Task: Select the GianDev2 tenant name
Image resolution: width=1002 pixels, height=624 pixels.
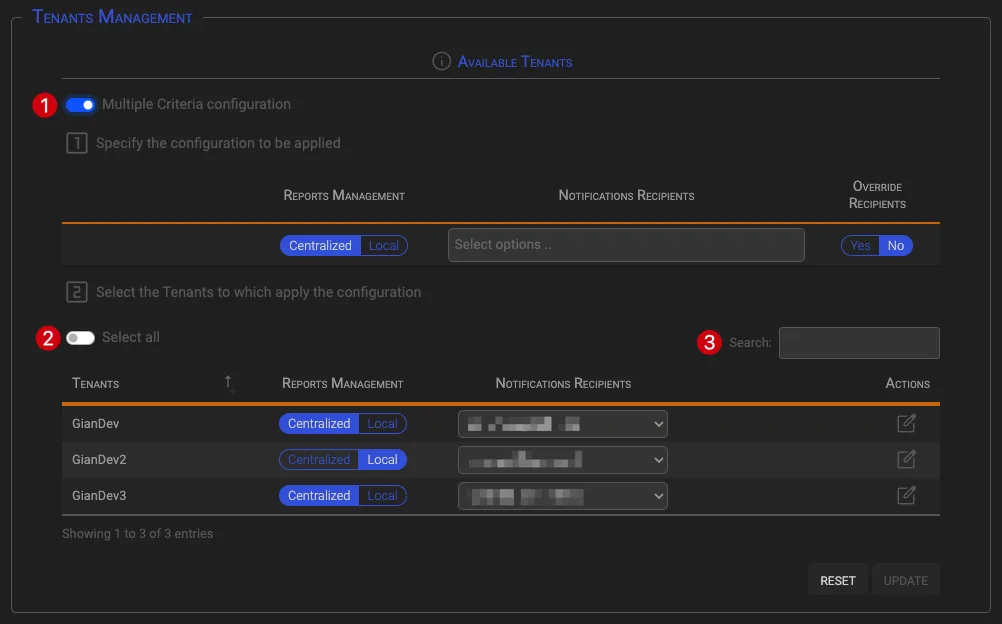Action: click(x=99, y=460)
